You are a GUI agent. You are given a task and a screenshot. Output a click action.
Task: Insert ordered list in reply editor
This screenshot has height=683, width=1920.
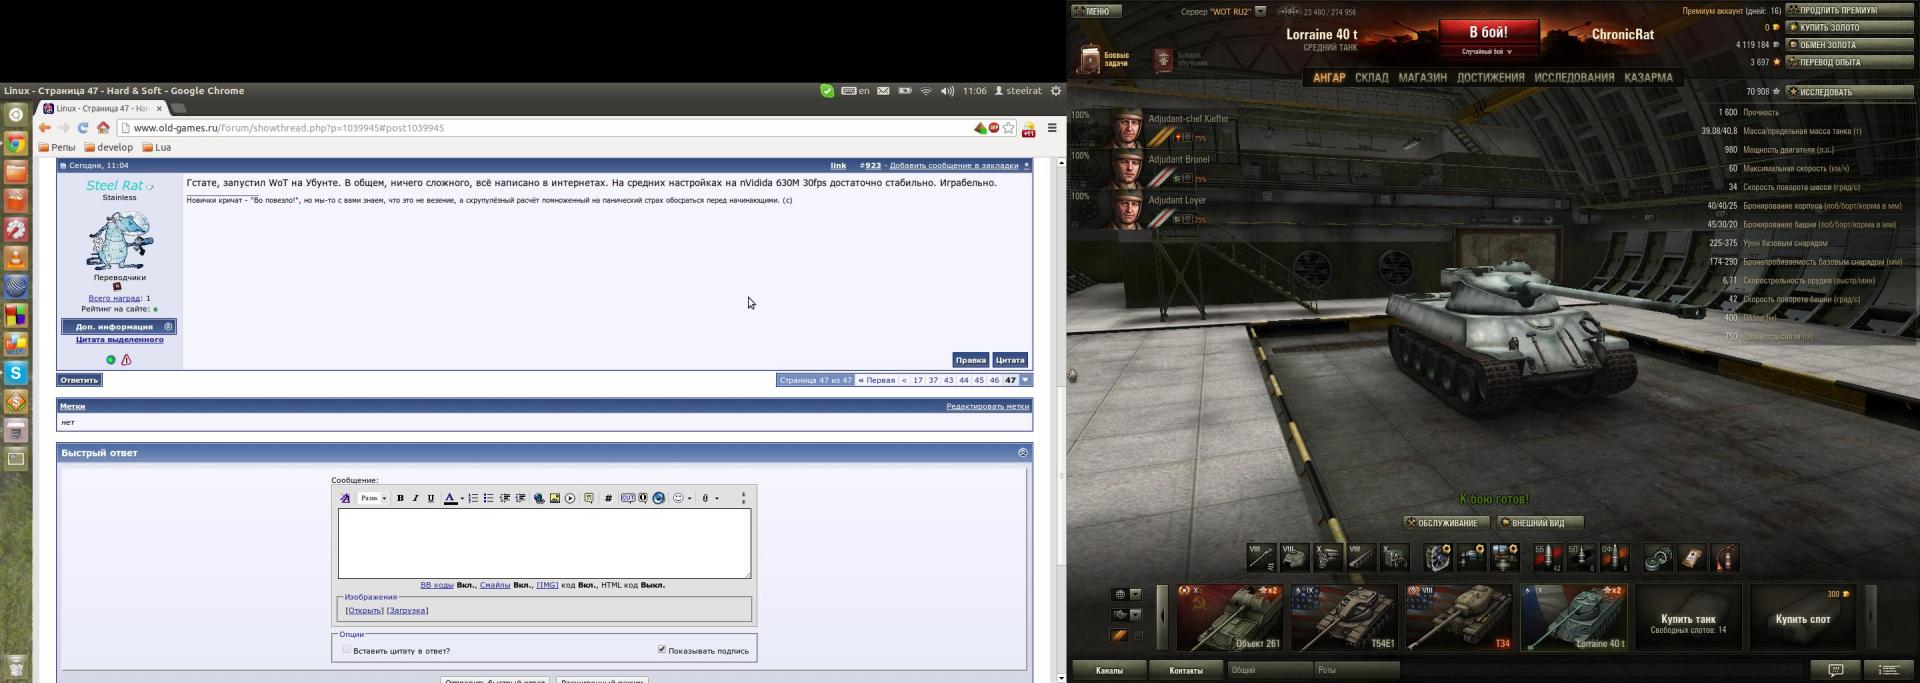(x=473, y=498)
